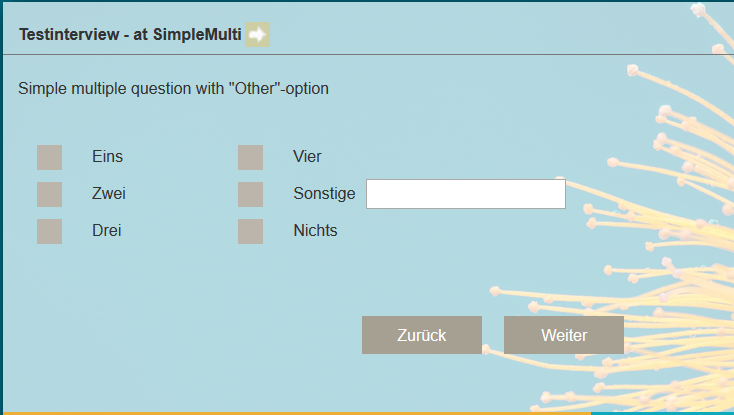The height and width of the screenshot is (415, 734).
Task: Click the 'Vier' option label text
Action: 308,157
